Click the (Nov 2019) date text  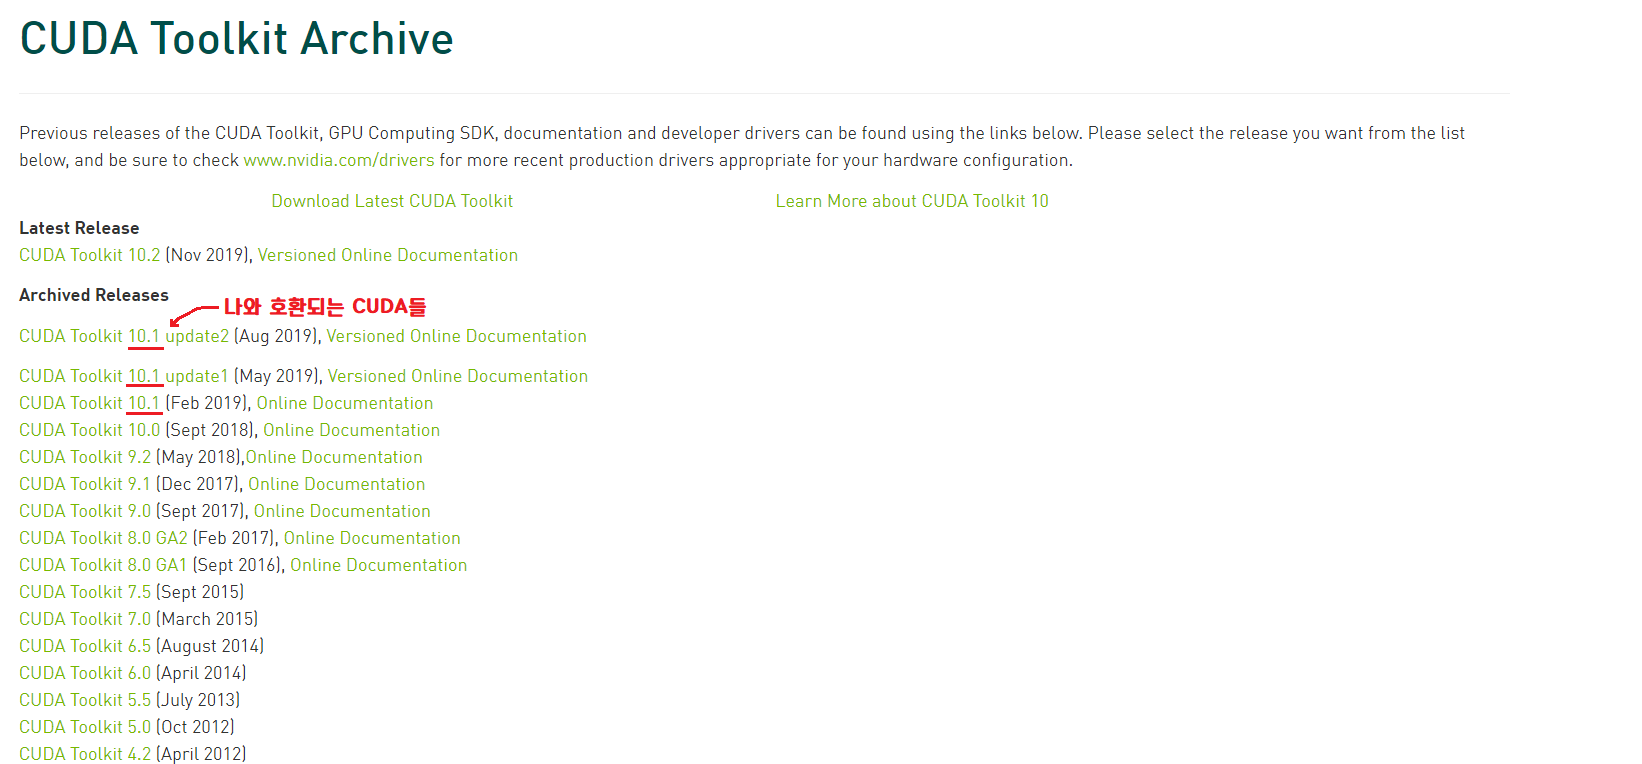pyautogui.click(x=207, y=255)
